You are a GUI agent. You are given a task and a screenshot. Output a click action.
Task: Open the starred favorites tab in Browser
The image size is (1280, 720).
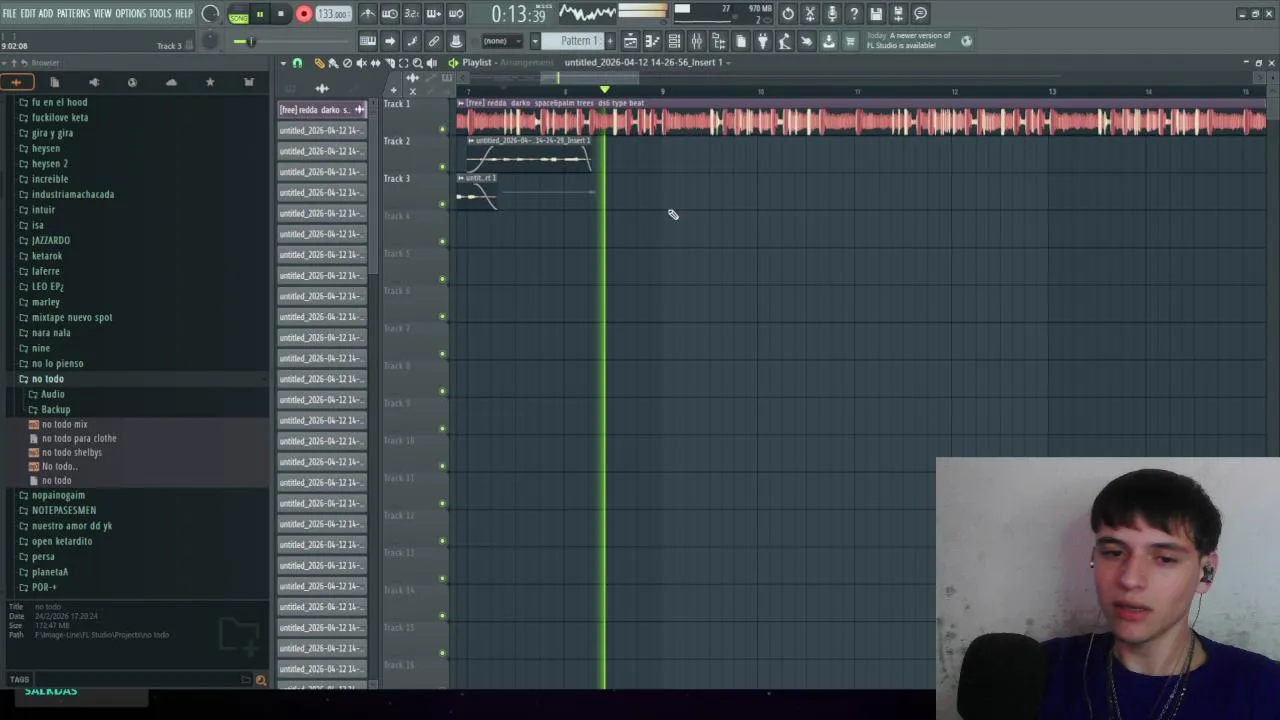pyautogui.click(x=210, y=82)
